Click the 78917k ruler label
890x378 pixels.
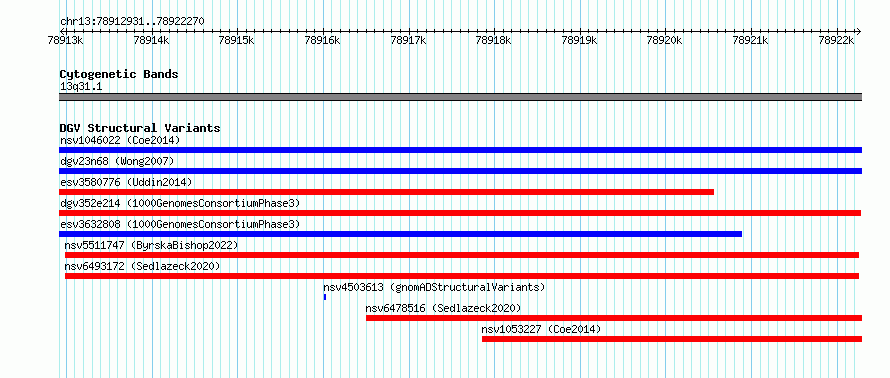(409, 40)
